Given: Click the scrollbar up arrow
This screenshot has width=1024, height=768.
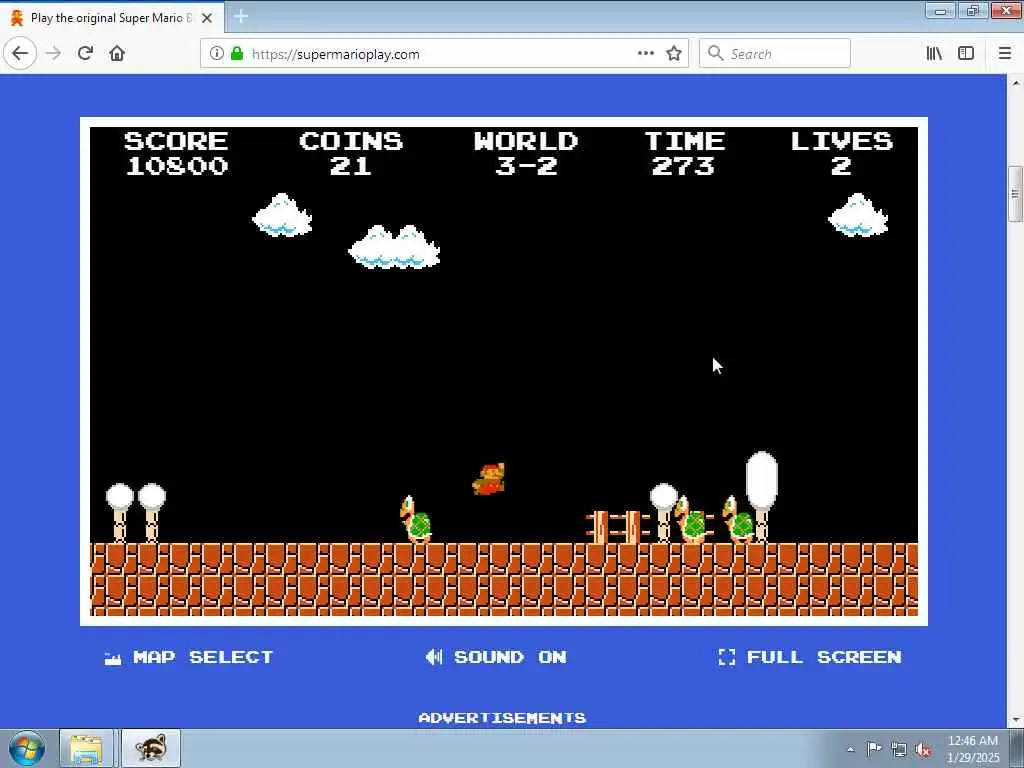Looking at the screenshot, I should click(1015, 83).
